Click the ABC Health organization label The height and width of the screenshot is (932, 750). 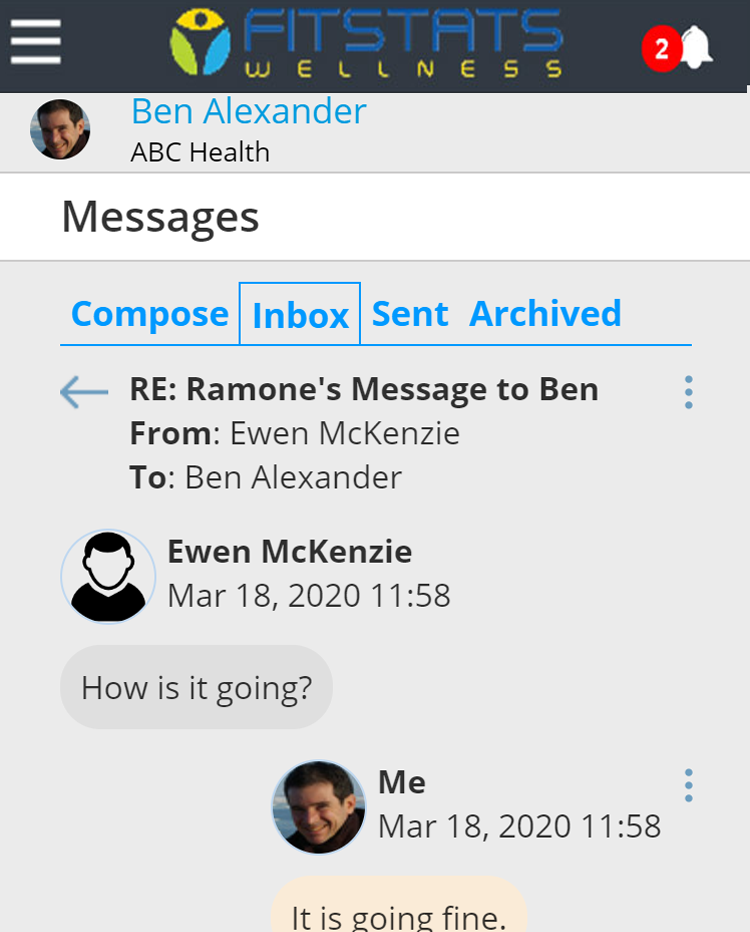click(x=200, y=152)
